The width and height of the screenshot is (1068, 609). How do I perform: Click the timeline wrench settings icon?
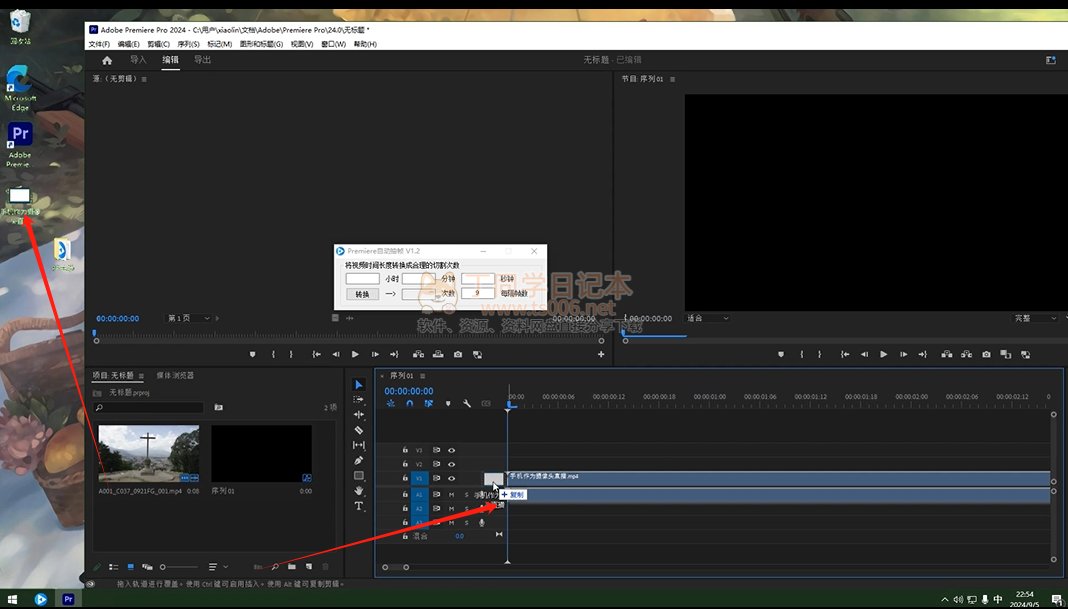(466, 404)
